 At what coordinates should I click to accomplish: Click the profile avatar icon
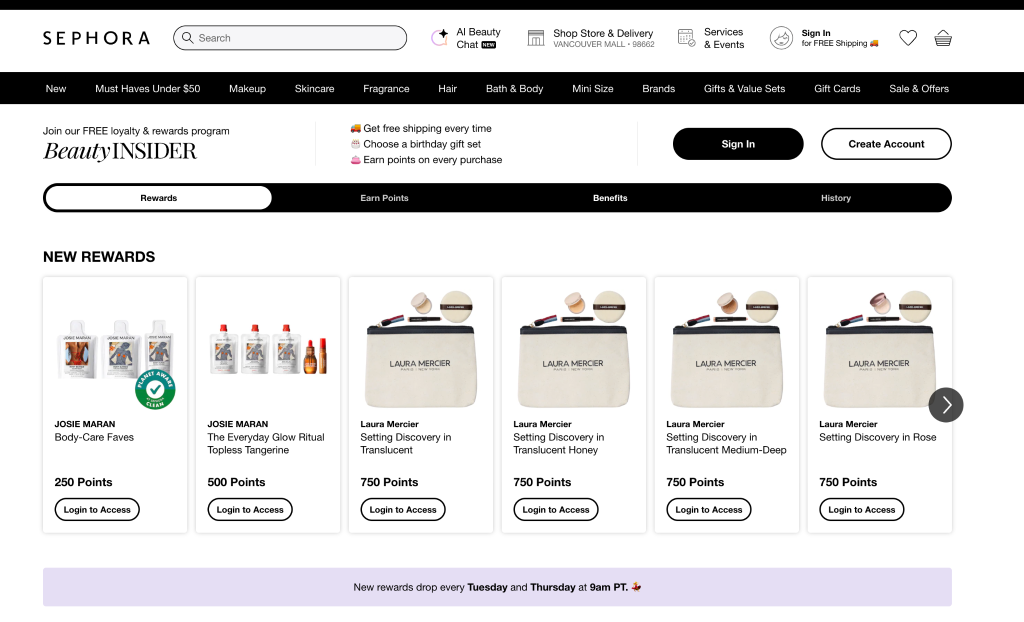coord(781,38)
